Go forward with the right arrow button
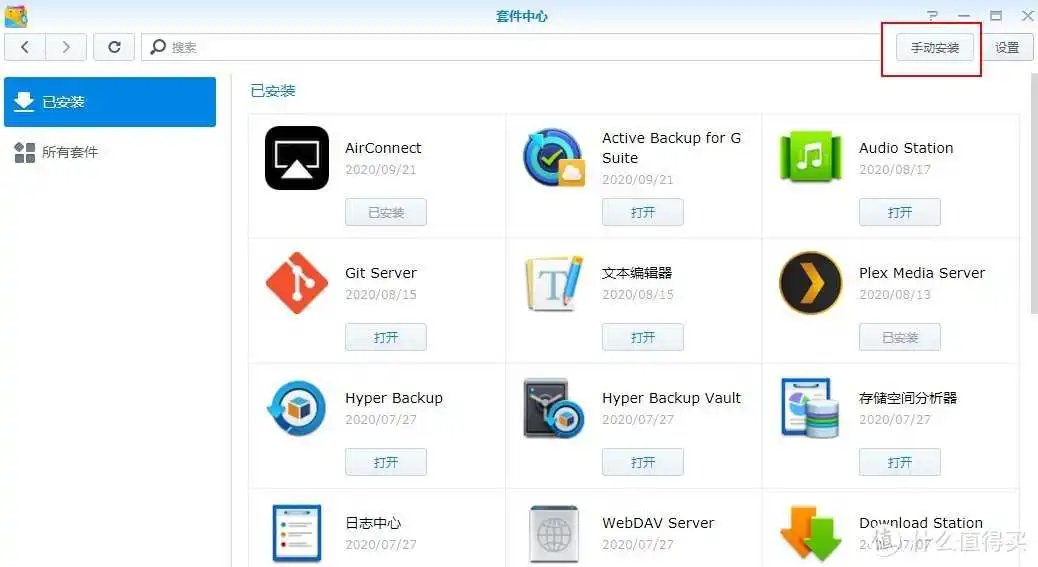 pos(66,47)
